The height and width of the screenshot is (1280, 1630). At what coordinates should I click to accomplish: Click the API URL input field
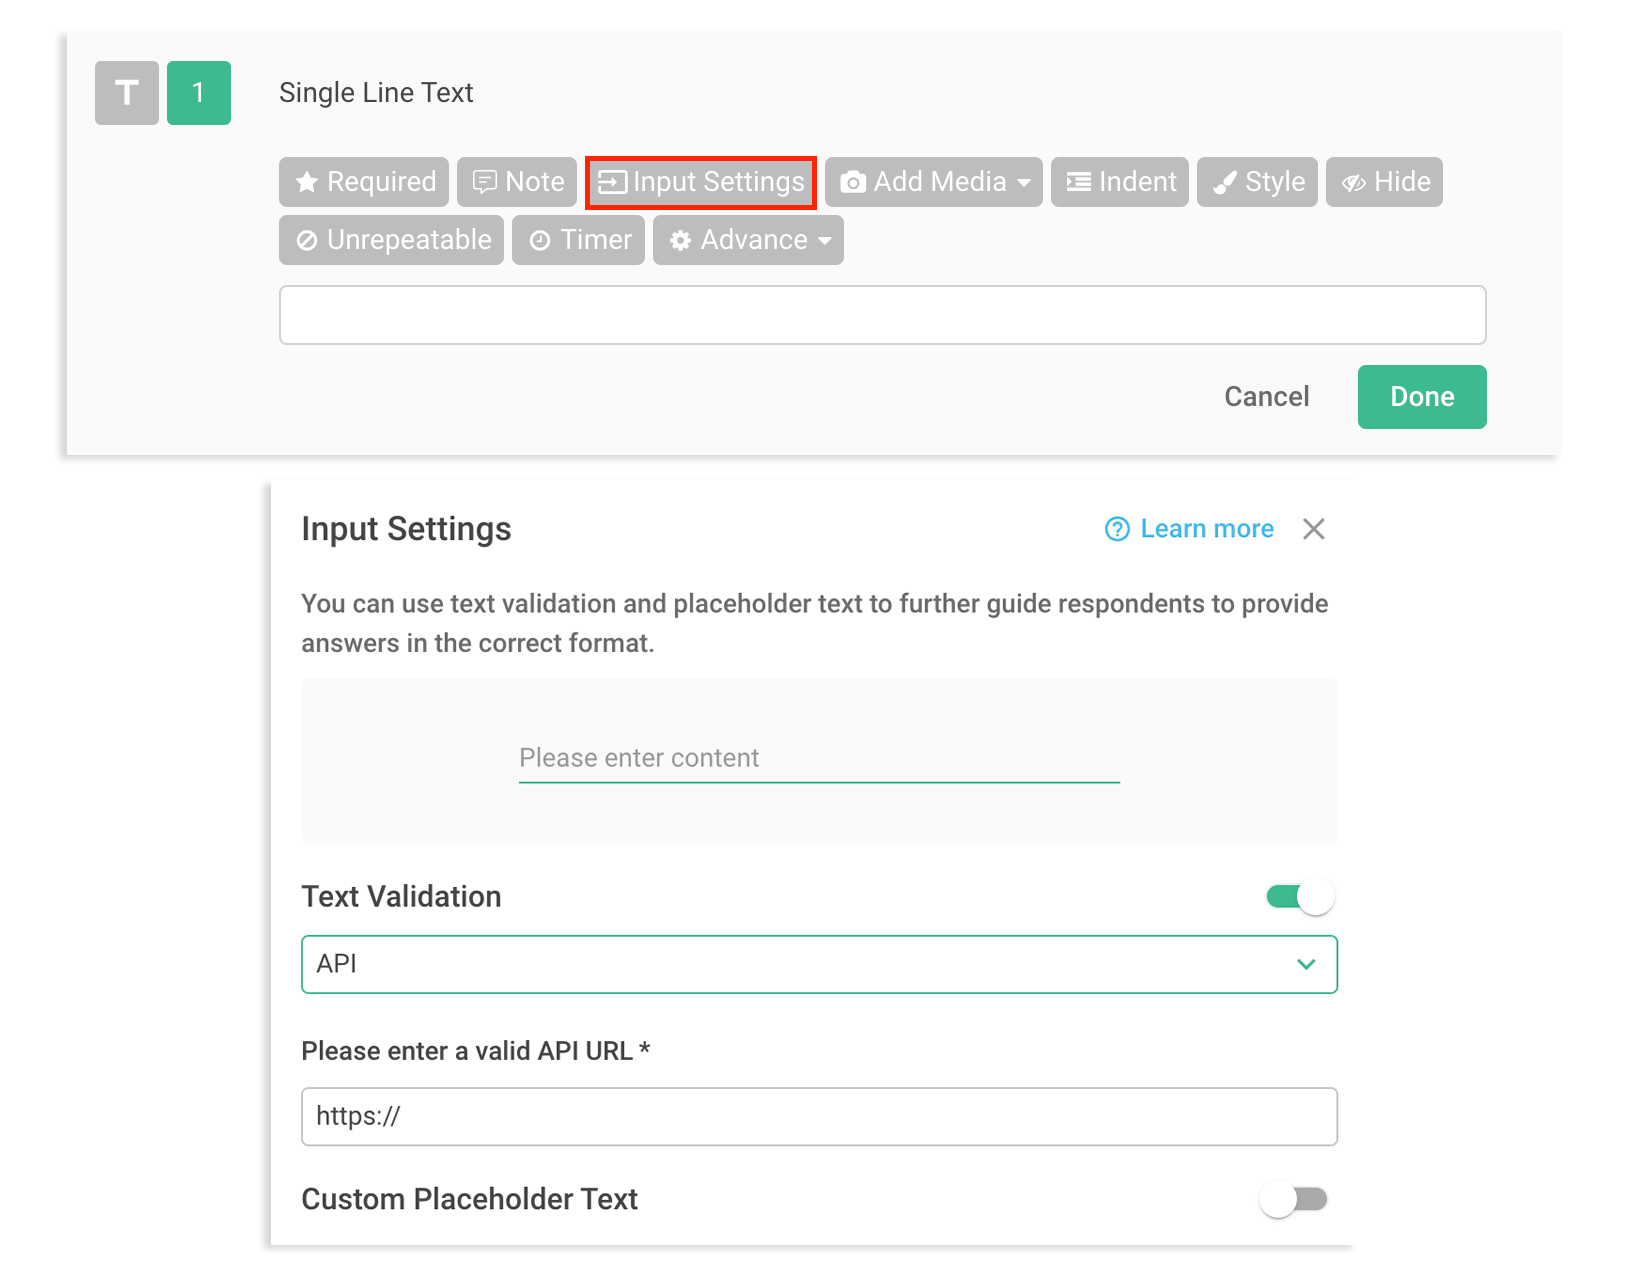point(819,1117)
